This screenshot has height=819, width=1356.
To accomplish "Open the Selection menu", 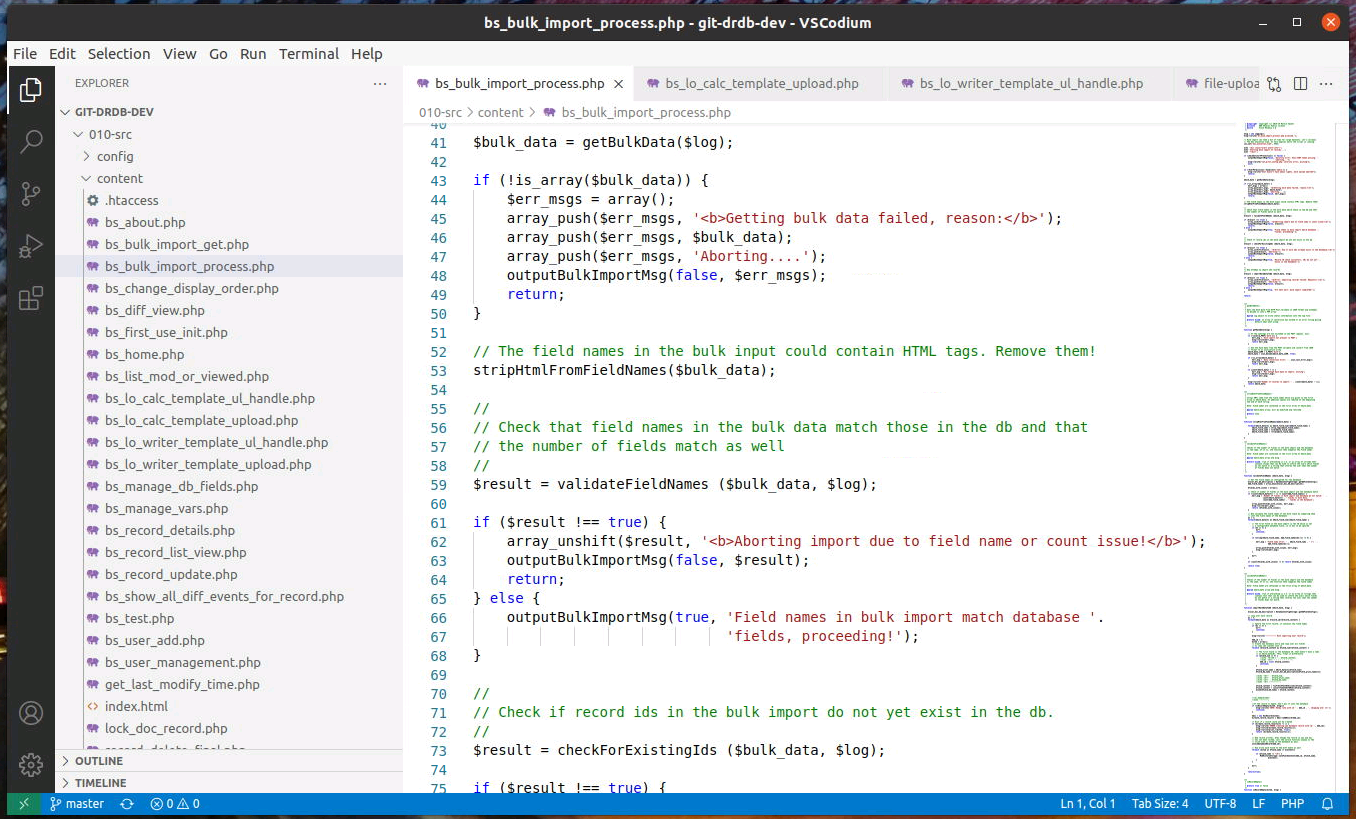I will click(x=119, y=54).
